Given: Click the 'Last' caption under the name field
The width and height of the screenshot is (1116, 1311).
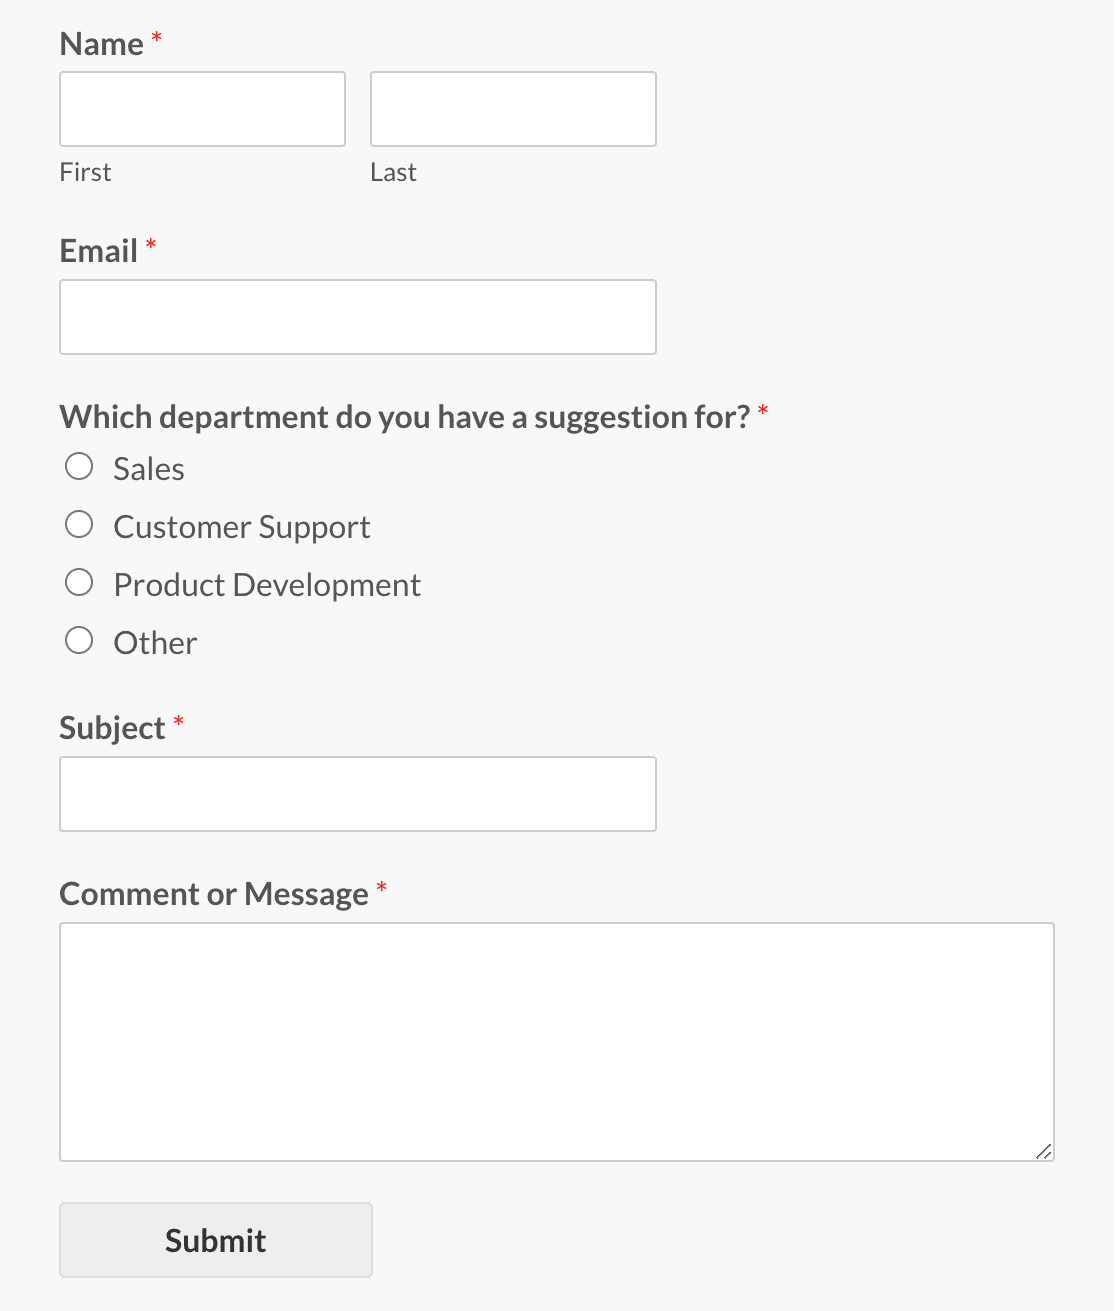Looking at the screenshot, I should 393,171.
